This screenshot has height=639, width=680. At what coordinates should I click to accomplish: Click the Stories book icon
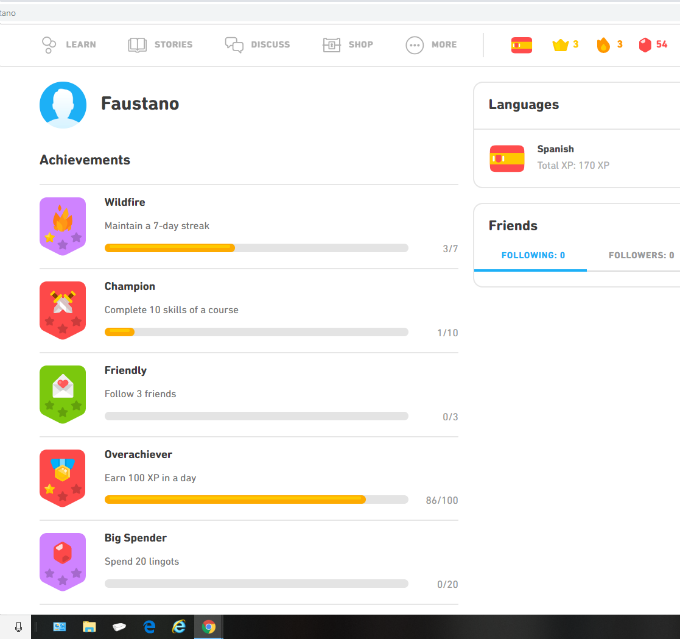click(x=137, y=45)
